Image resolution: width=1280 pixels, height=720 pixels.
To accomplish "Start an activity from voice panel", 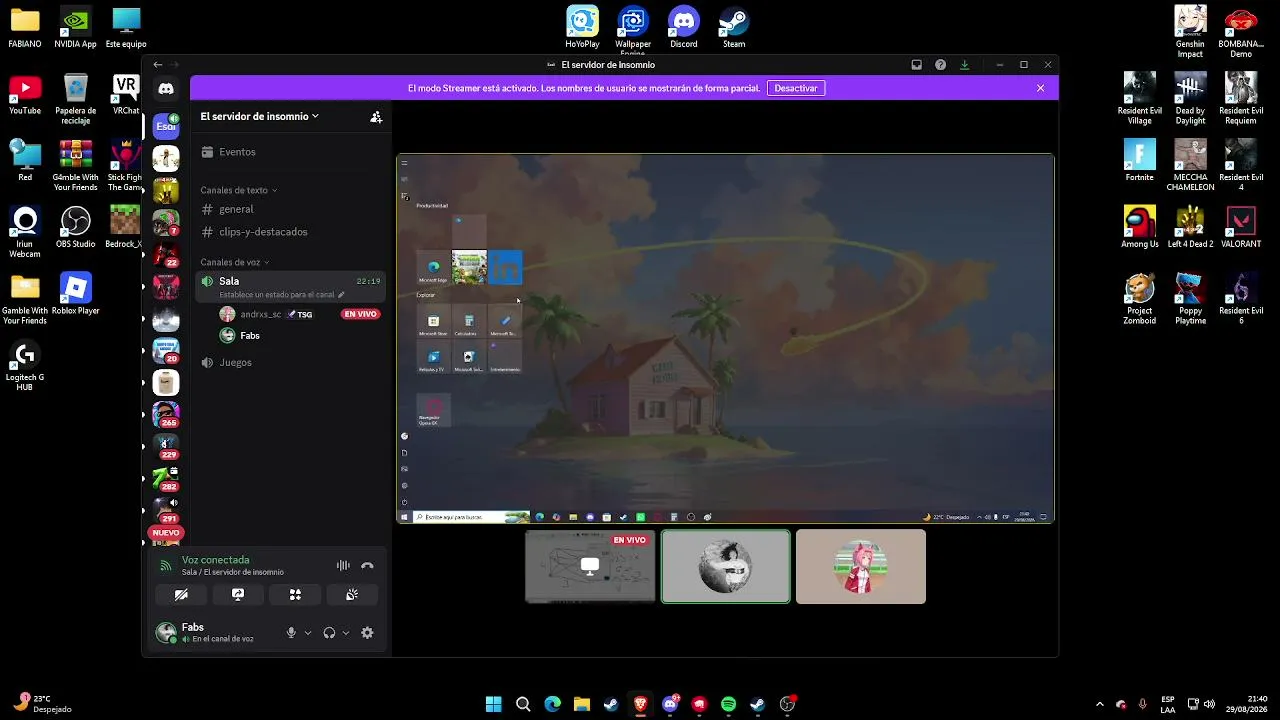I will pyautogui.click(x=295, y=594).
